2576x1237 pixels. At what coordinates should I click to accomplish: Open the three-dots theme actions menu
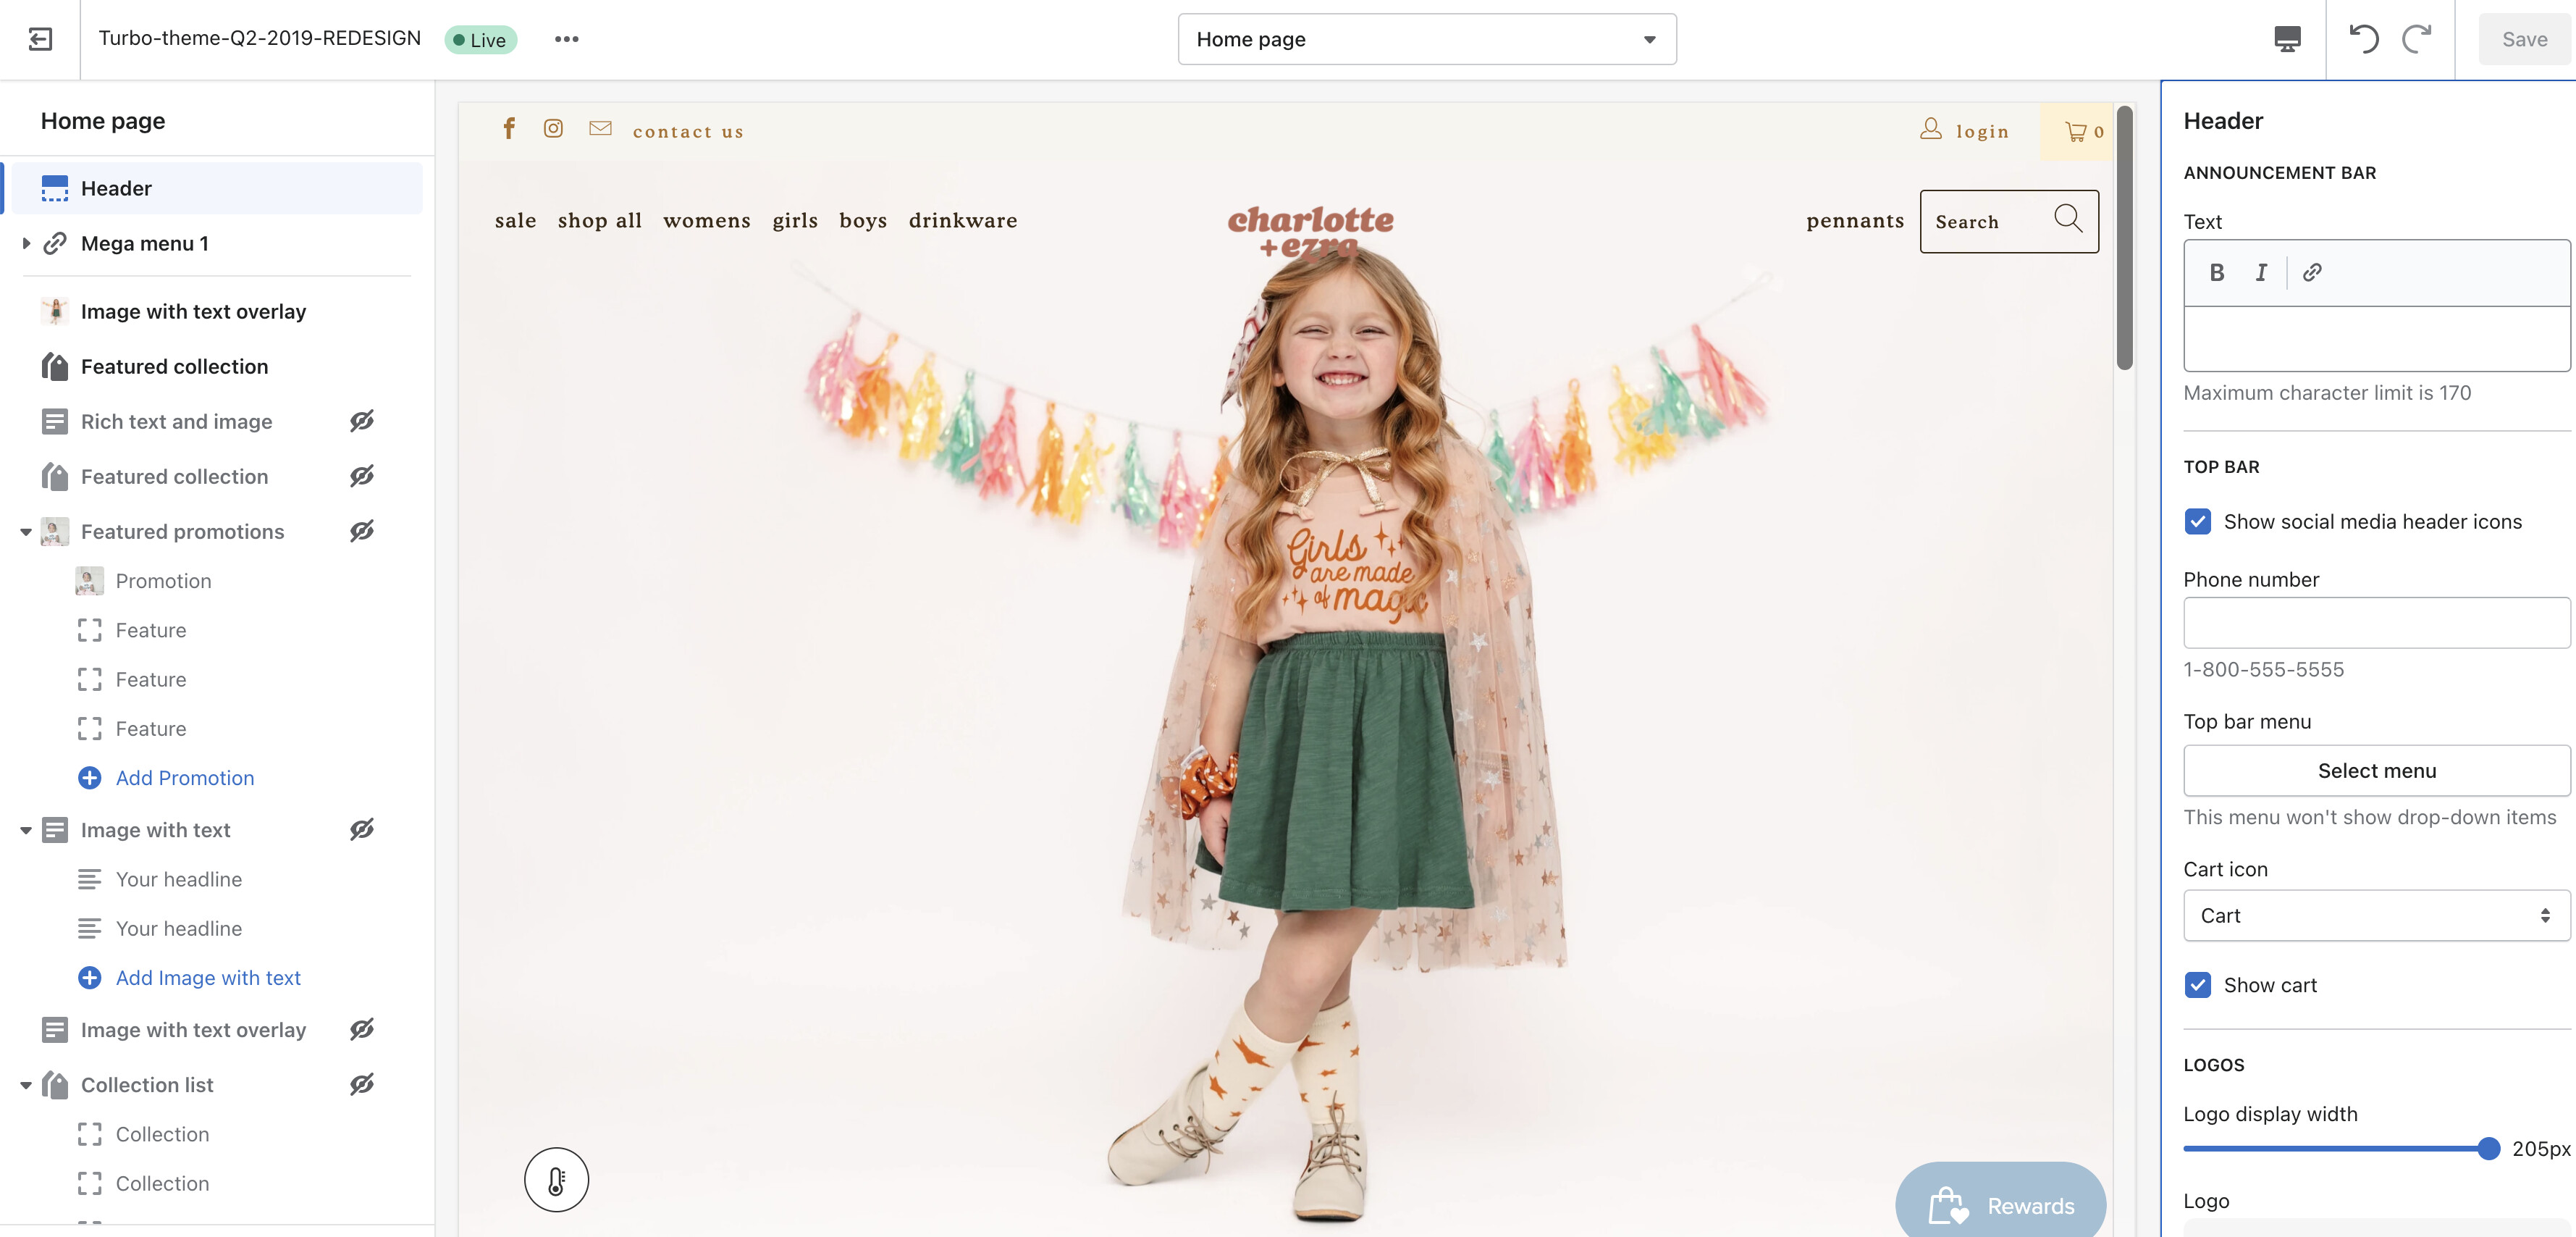(566, 39)
